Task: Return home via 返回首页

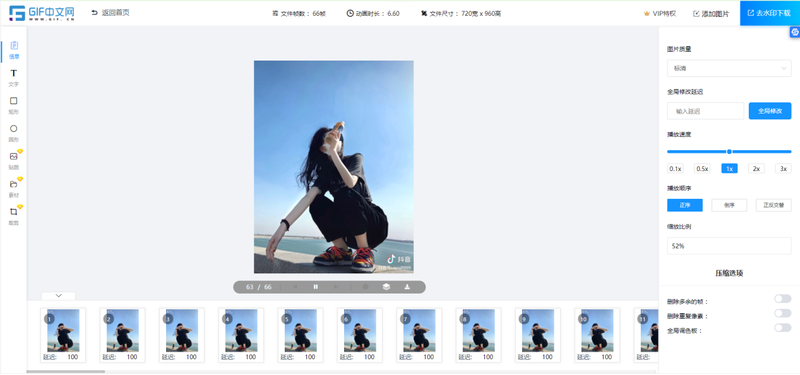Action: (x=111, y=13)
